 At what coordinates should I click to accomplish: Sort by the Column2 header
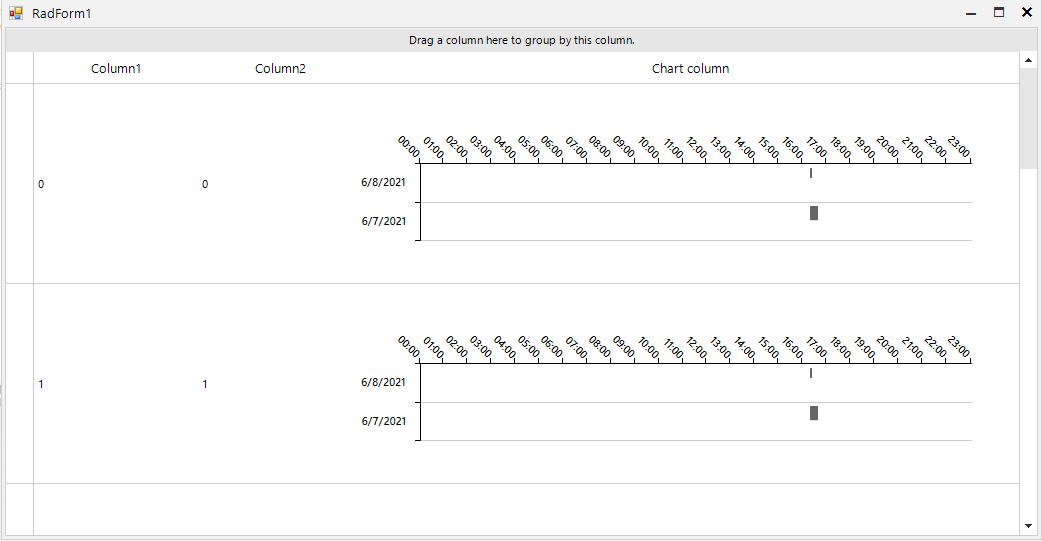pos(280,69)
